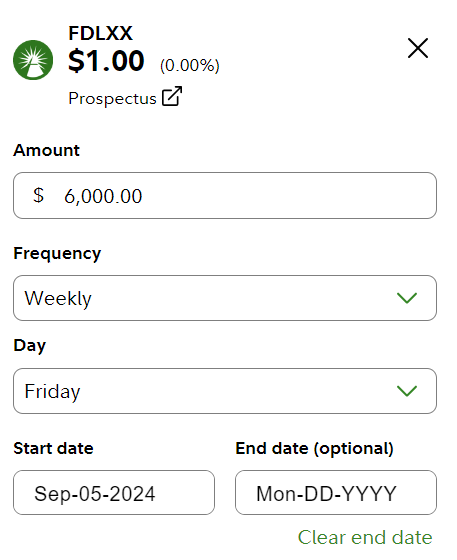
Task: Click the green Fidelity fund logo
Action: (33, 60)
